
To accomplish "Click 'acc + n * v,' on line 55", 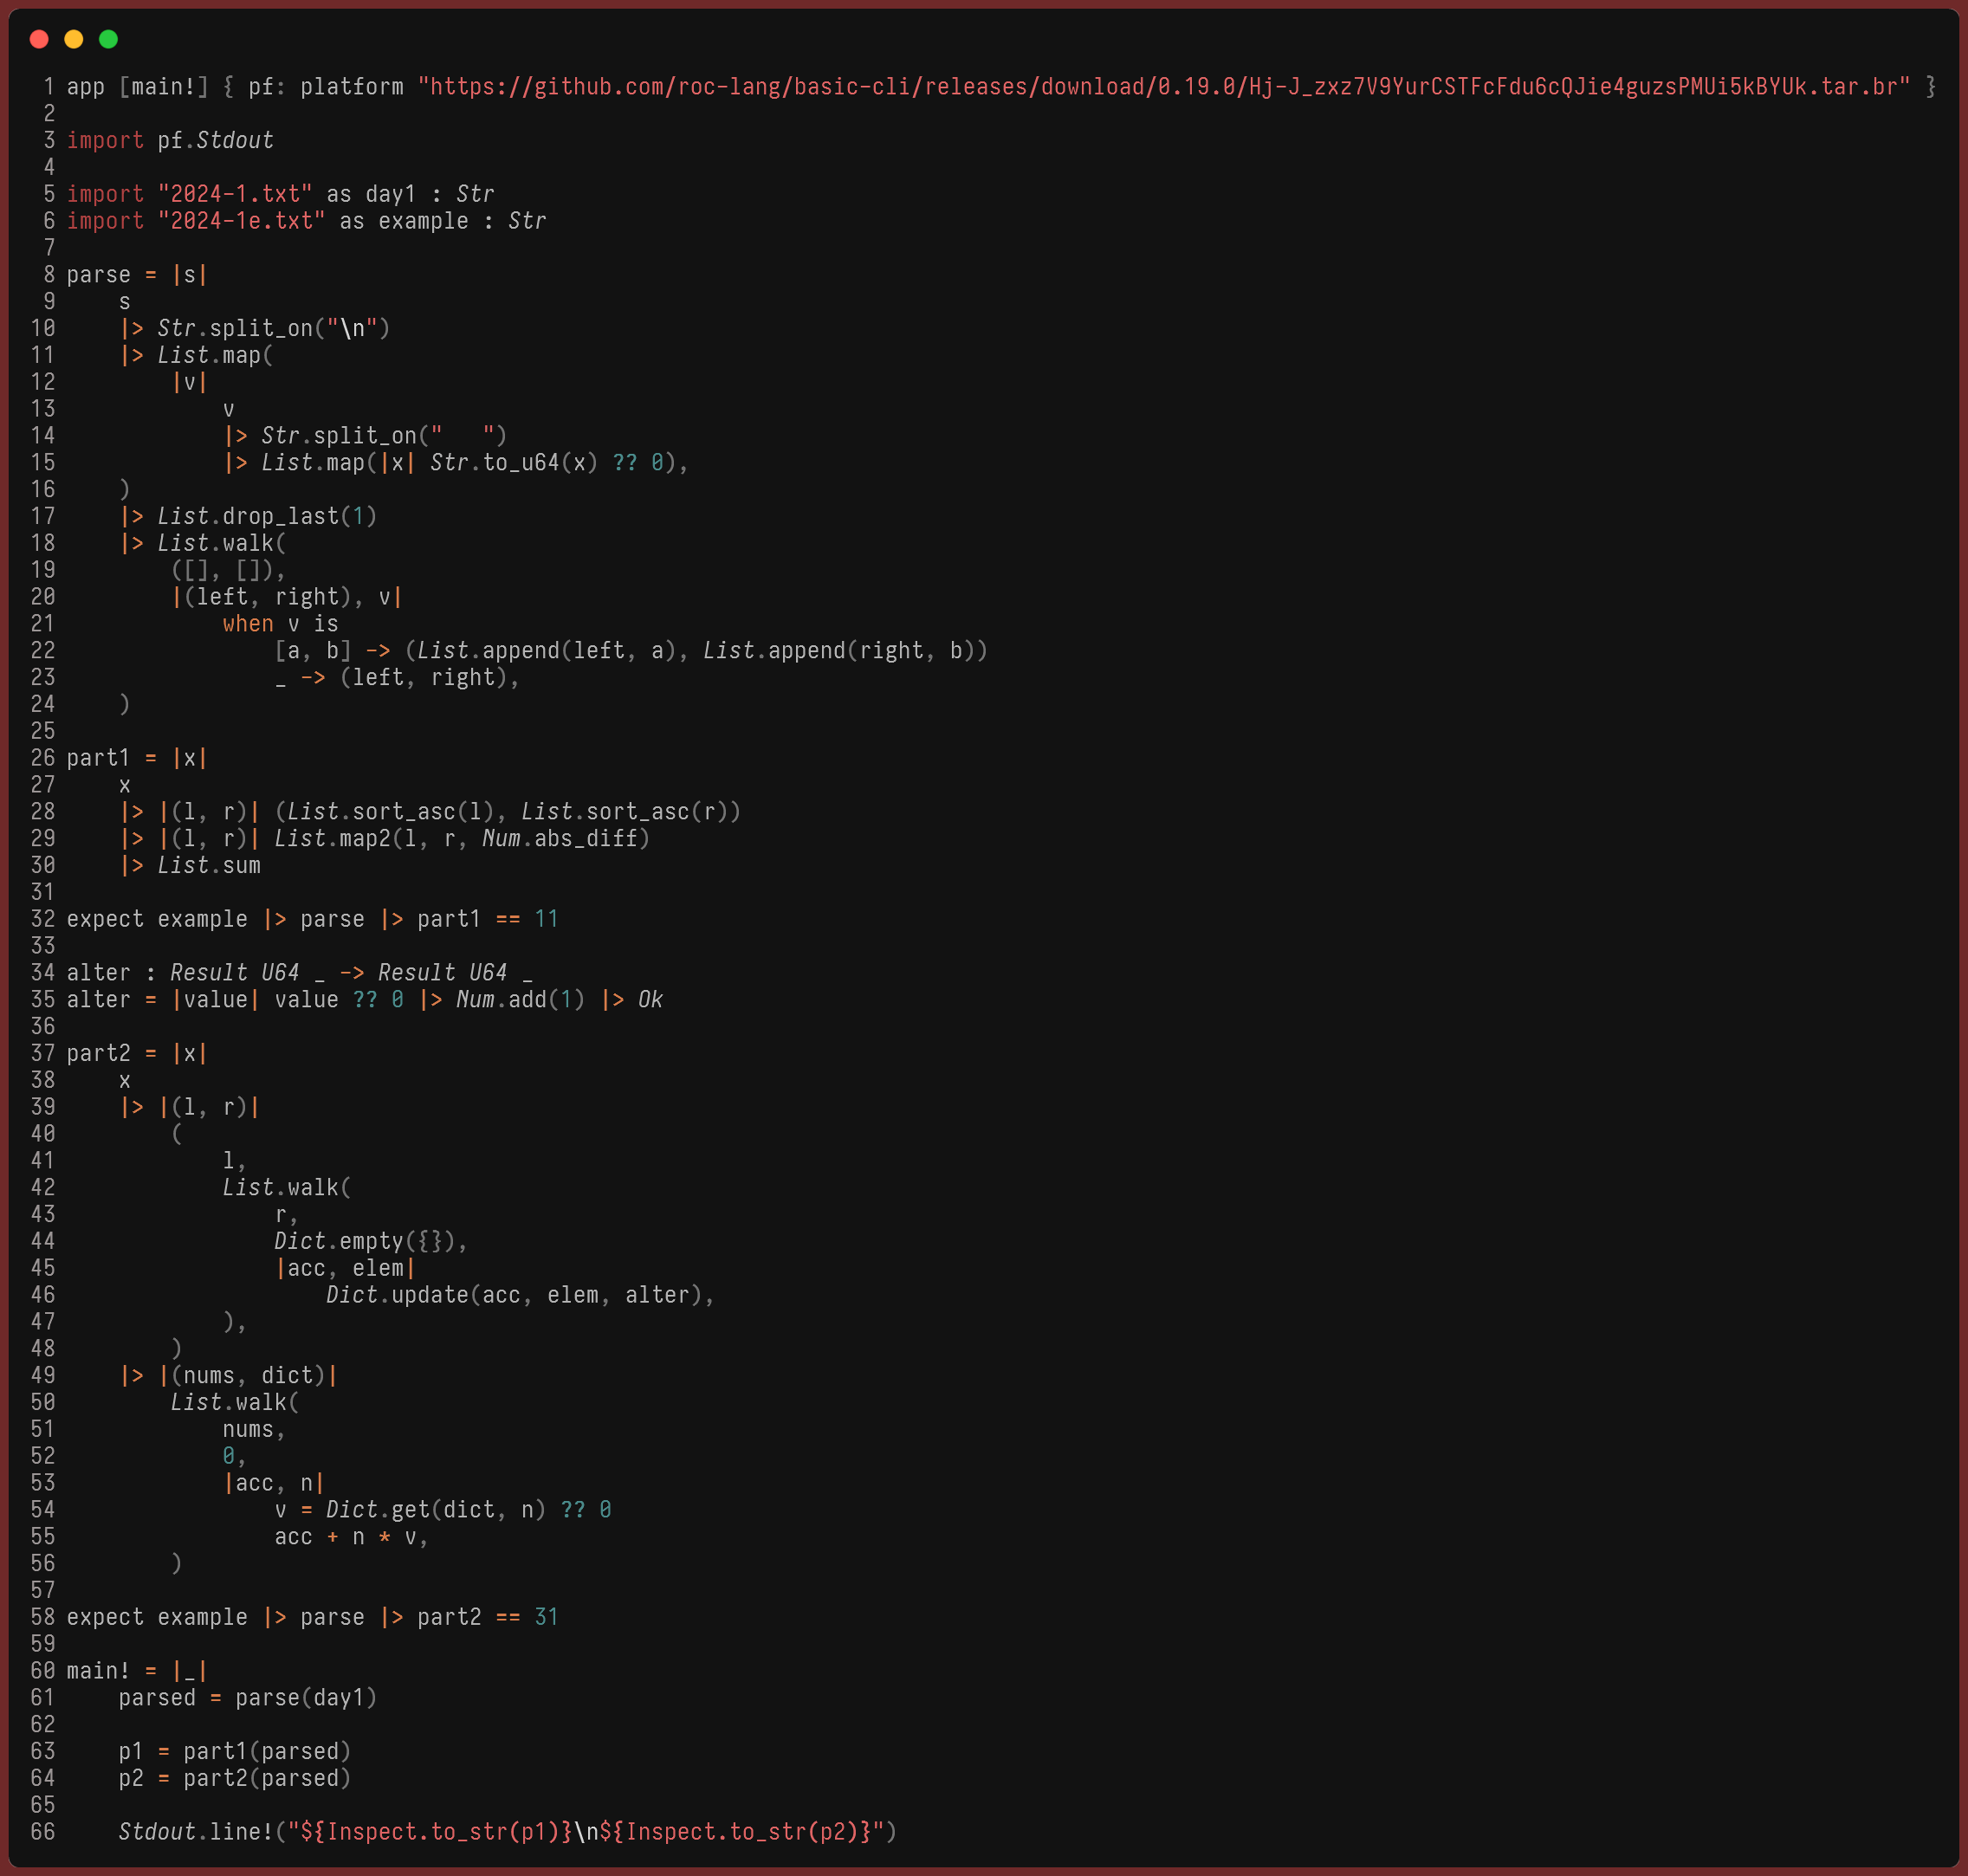I will click(x=352, y=1537).
